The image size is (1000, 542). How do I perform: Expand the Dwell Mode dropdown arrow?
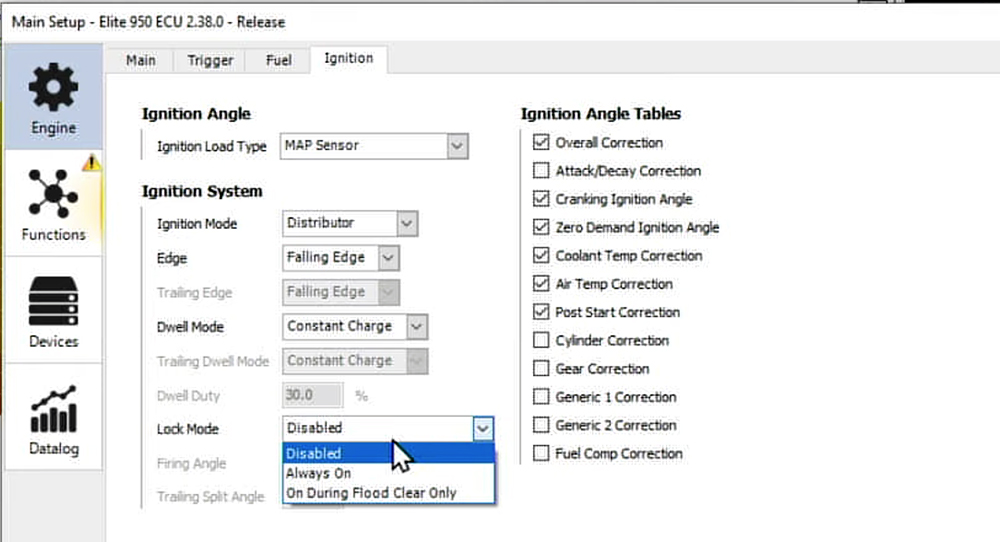pyautogui.click(x=416, y=326)
